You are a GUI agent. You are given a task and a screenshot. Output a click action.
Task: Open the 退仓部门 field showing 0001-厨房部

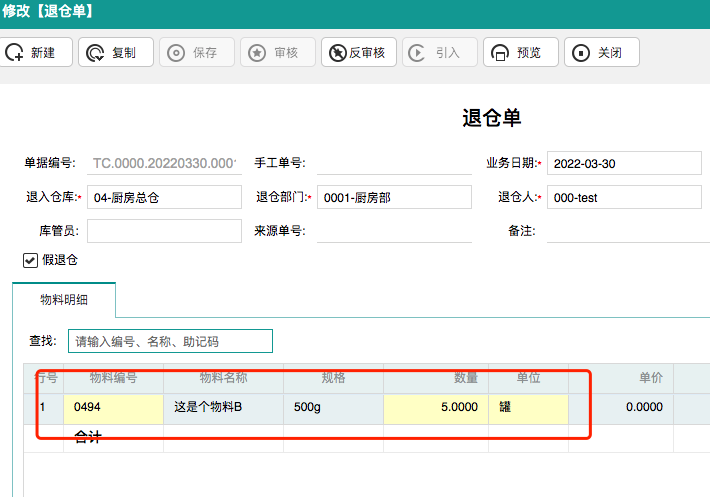click(x=393, y=197)
